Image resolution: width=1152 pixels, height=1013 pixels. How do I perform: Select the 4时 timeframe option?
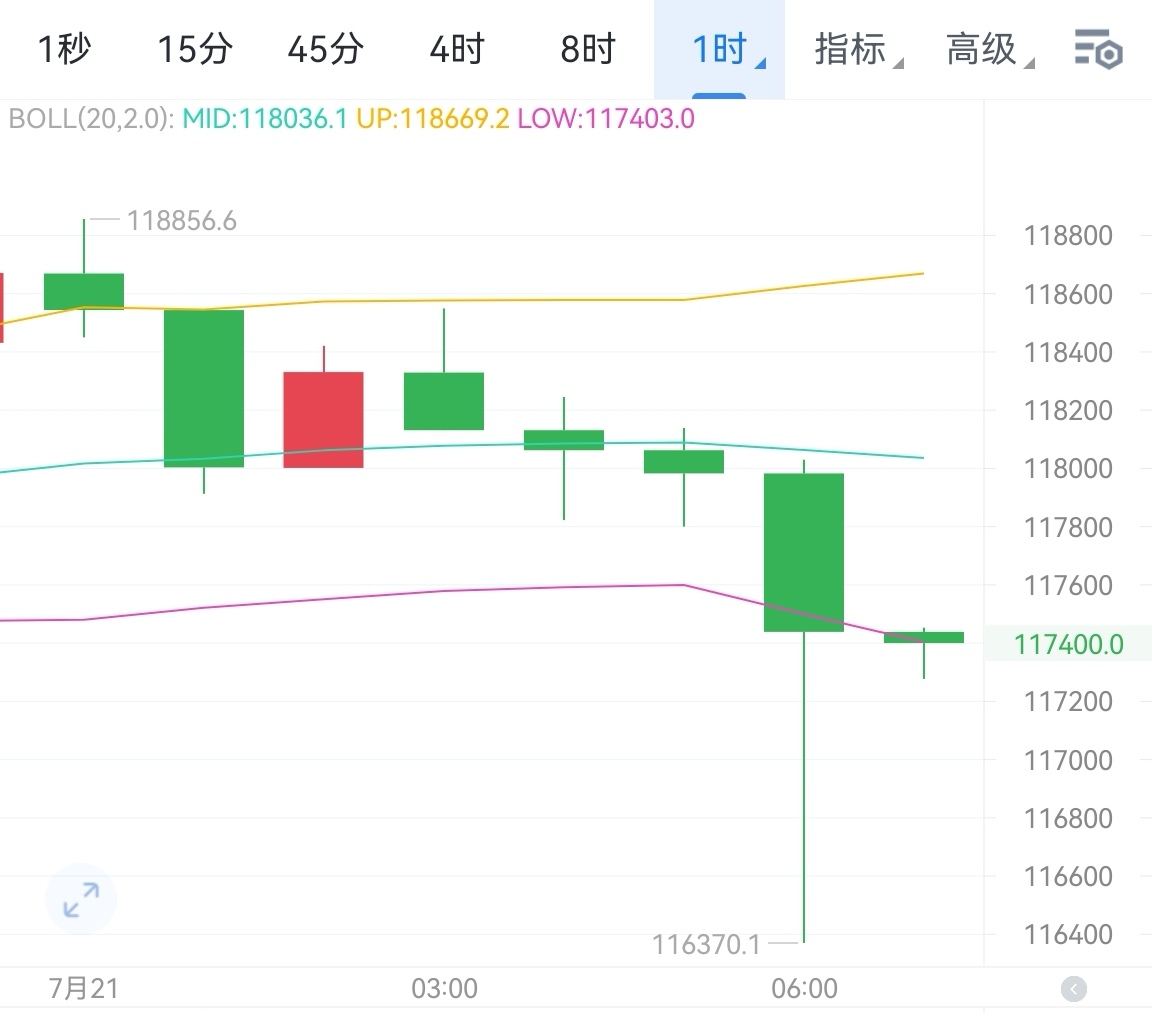(x=455, y=49)
